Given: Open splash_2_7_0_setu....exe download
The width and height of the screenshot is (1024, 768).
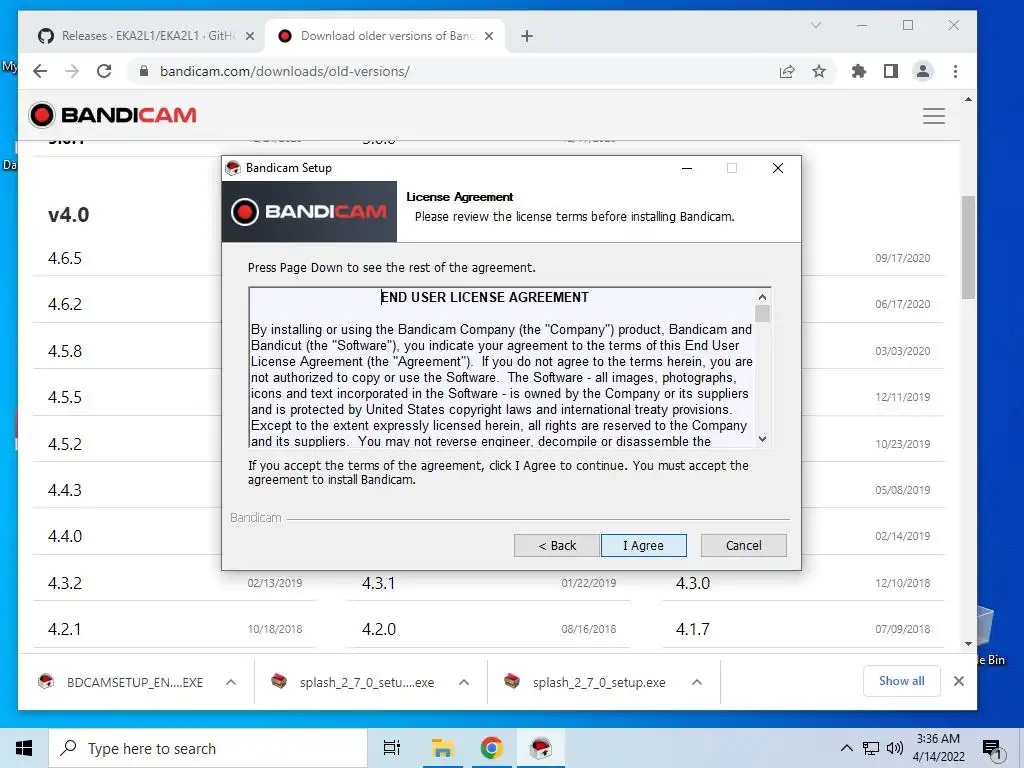Looking at the screenshot, I should click(354, 682).
